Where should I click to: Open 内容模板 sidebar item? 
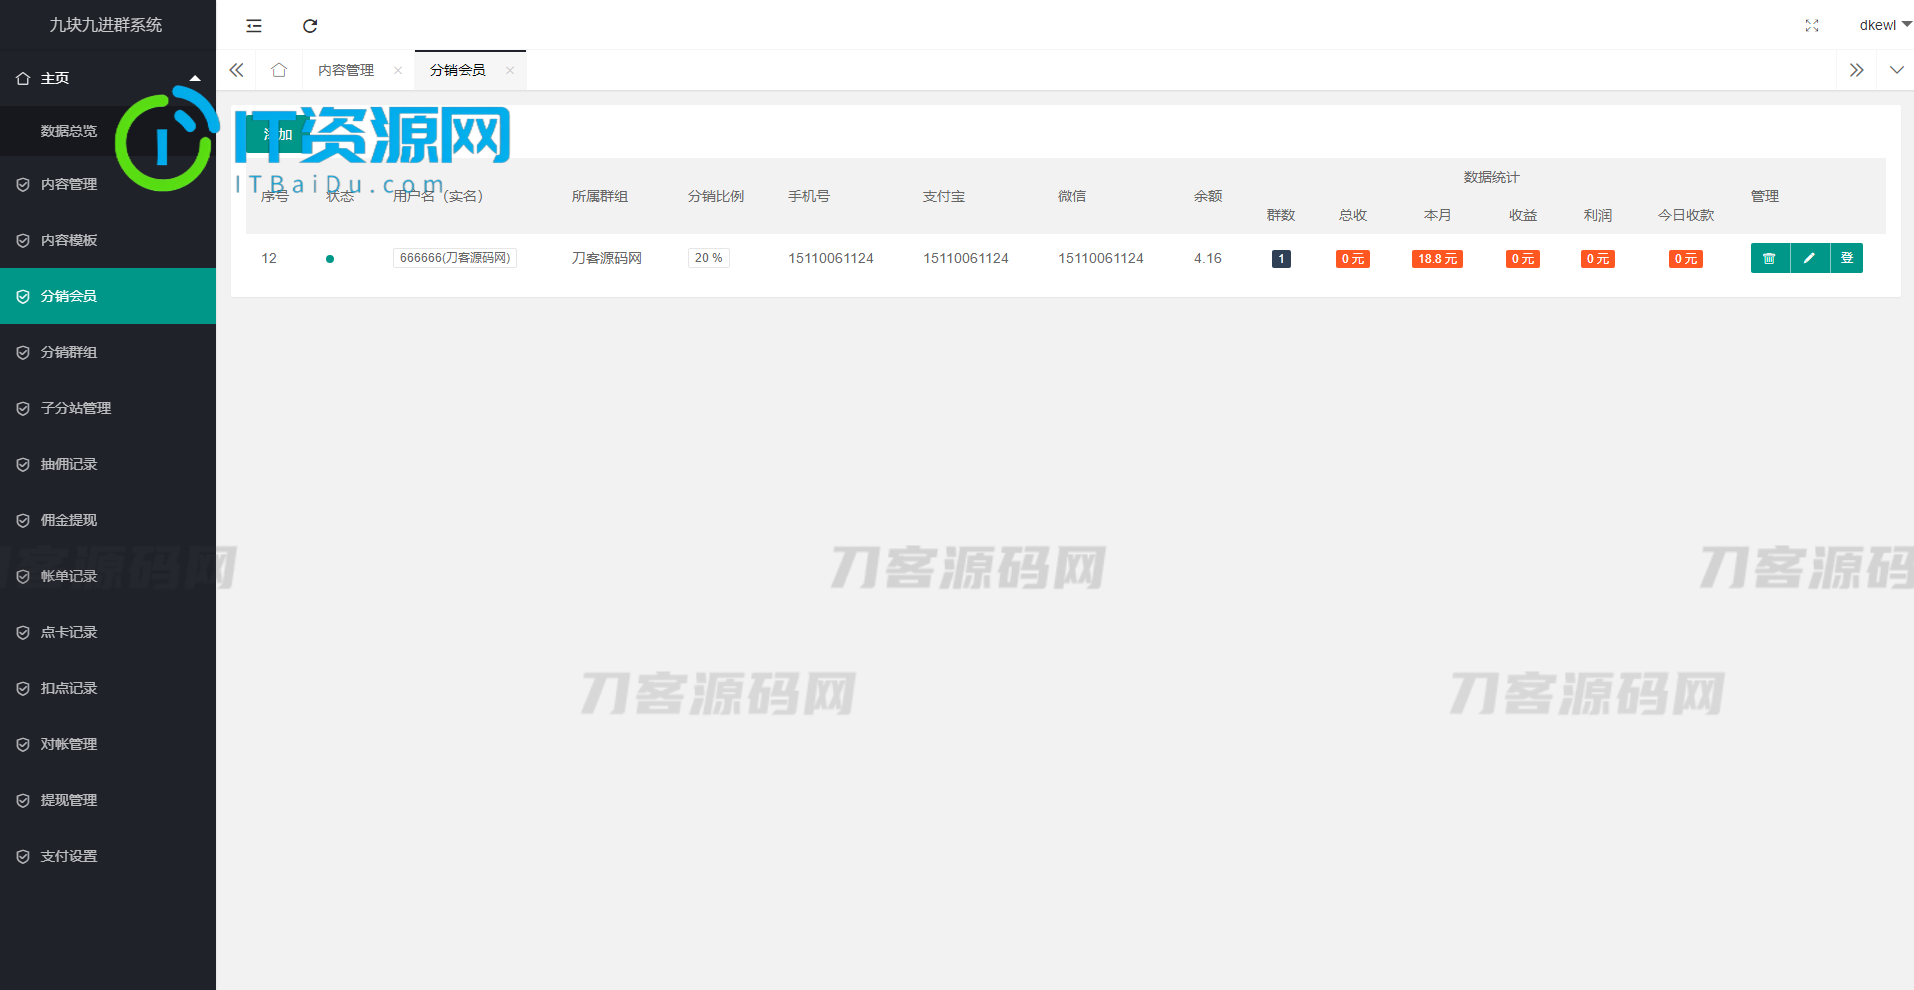click(x=108, y=240)
